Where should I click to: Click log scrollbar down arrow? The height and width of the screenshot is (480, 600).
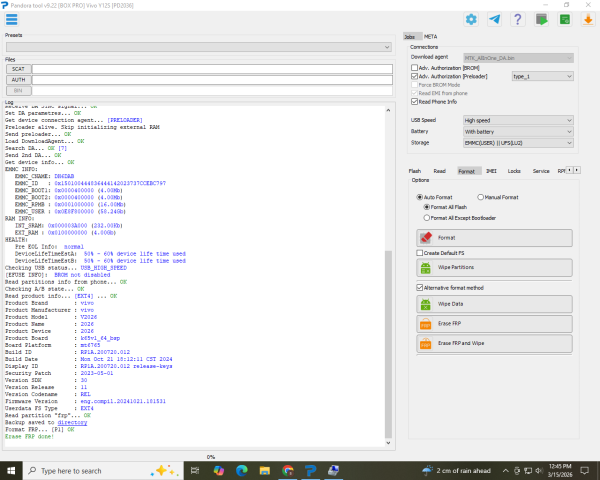388,443
